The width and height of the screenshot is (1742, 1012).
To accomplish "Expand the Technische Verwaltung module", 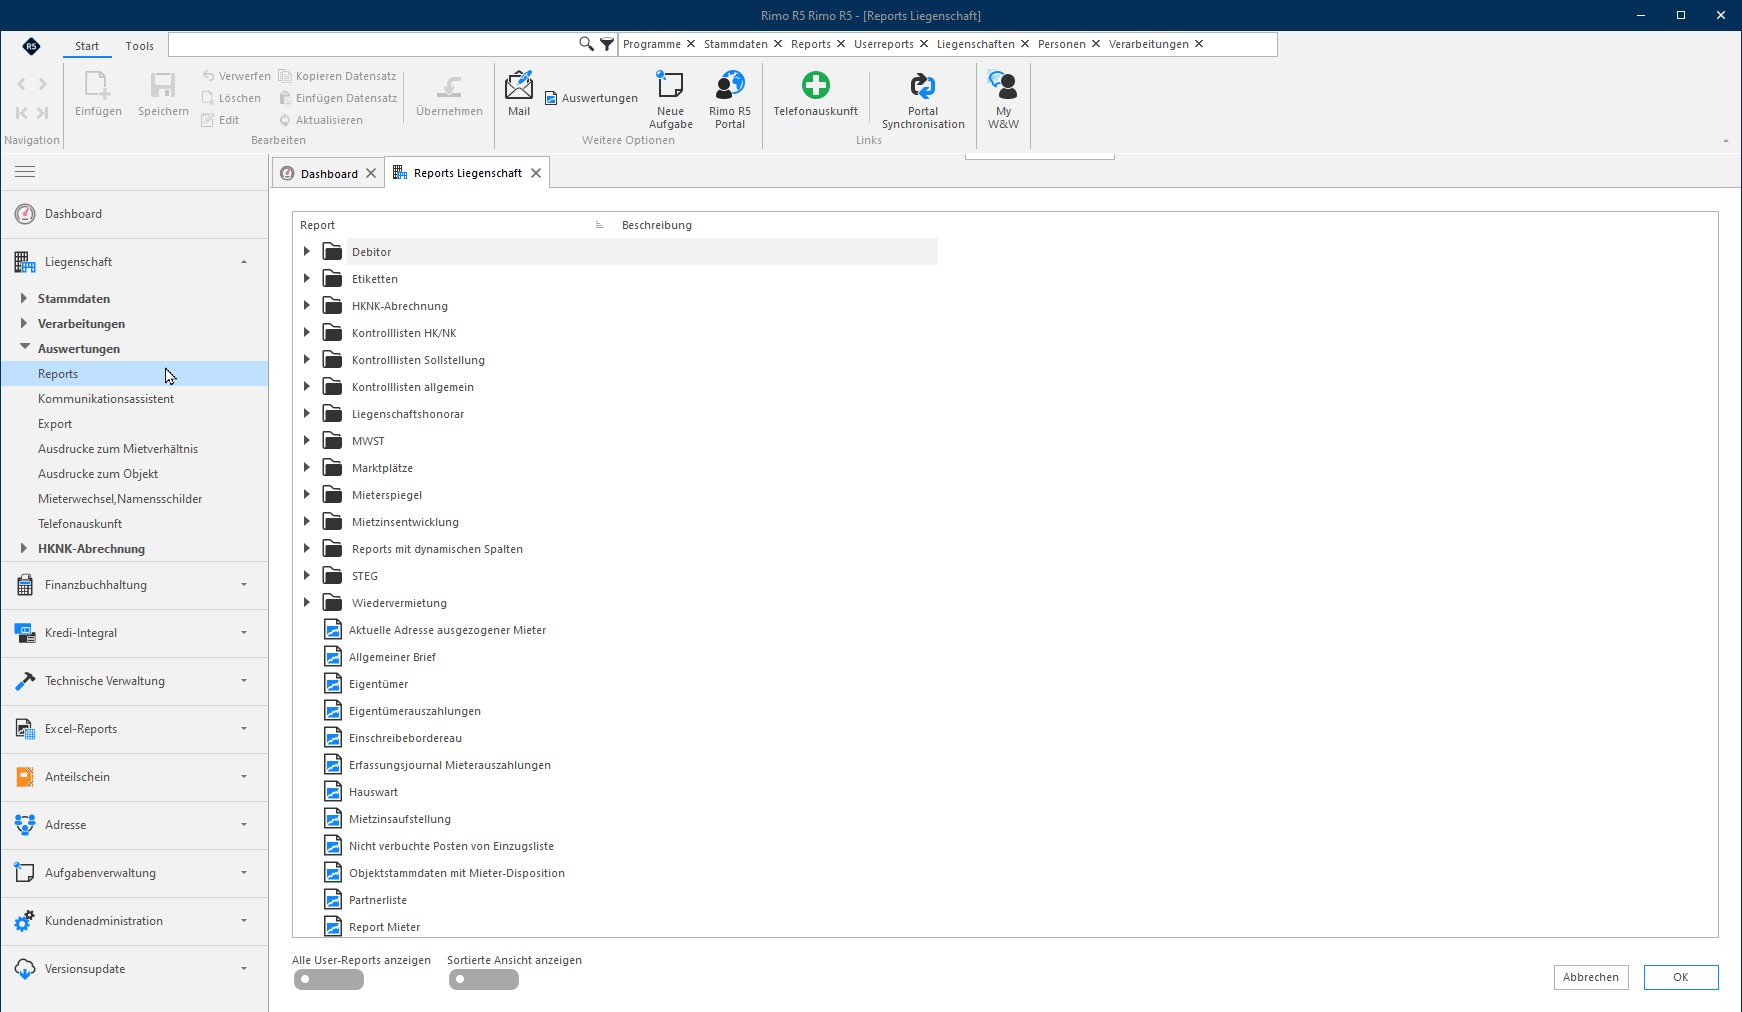I will click(x=134, y=681).
